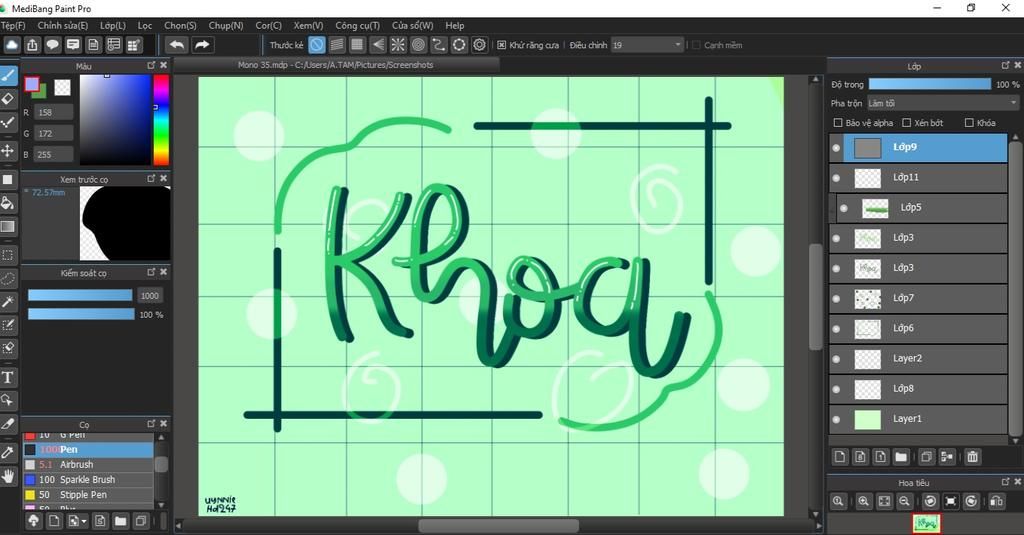
Task: Choose the curve ruler
Action: (x=439, y=45)
